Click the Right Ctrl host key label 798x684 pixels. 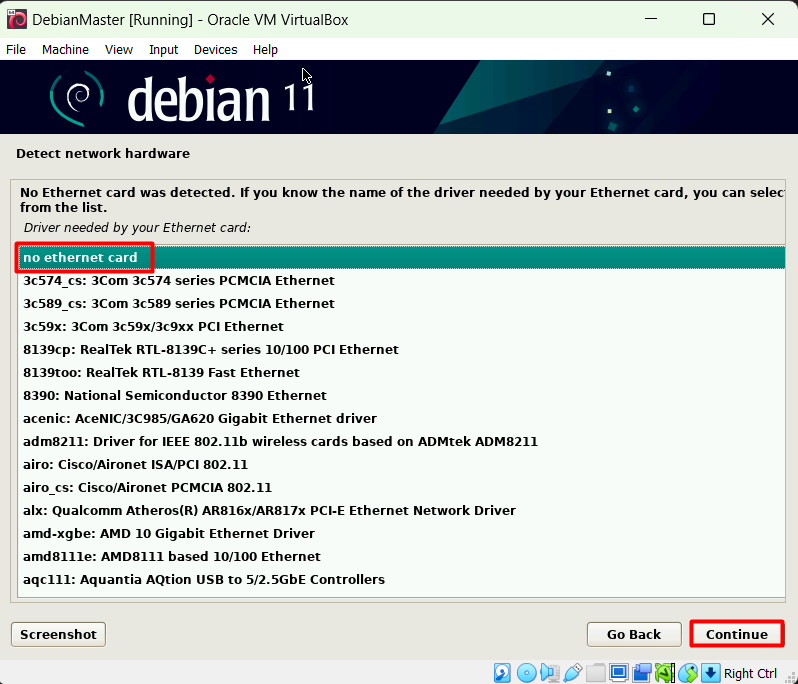coord(750,673)
